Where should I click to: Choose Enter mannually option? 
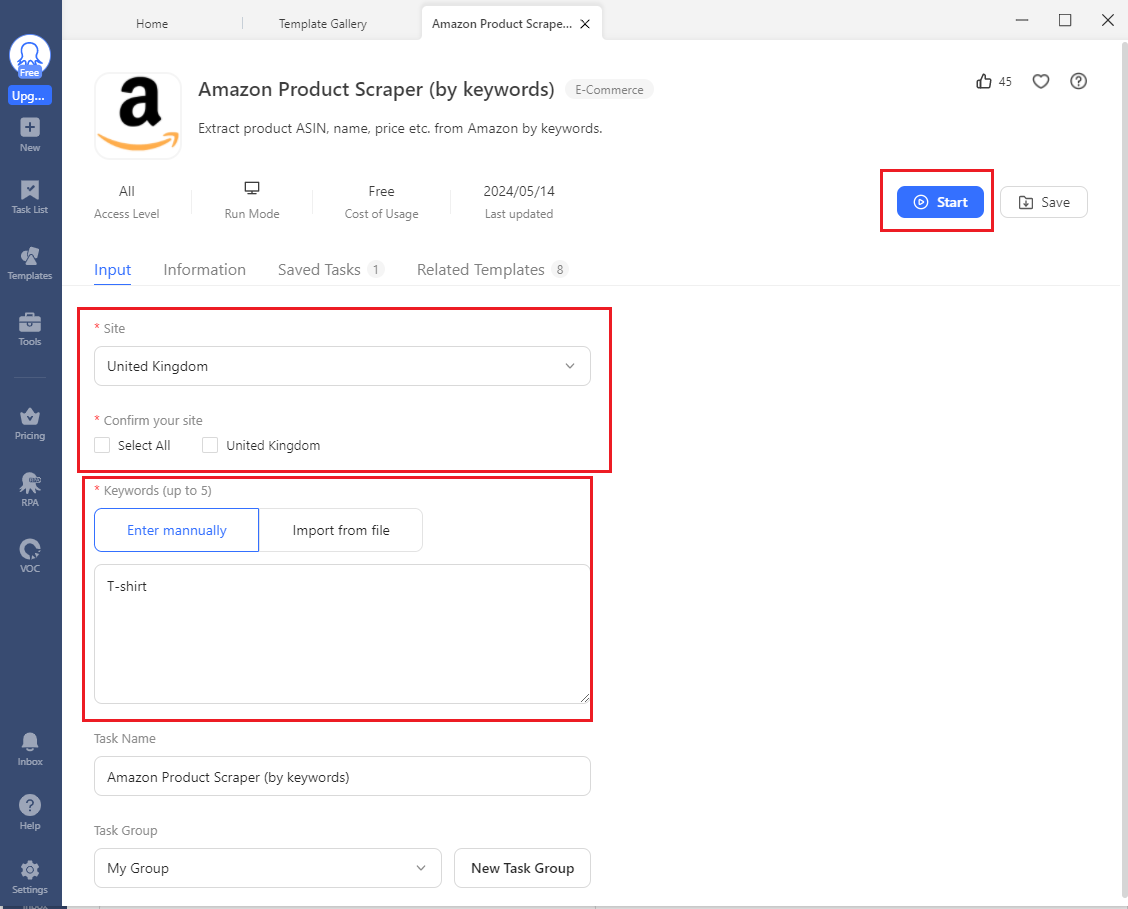[x=176, y=530]
